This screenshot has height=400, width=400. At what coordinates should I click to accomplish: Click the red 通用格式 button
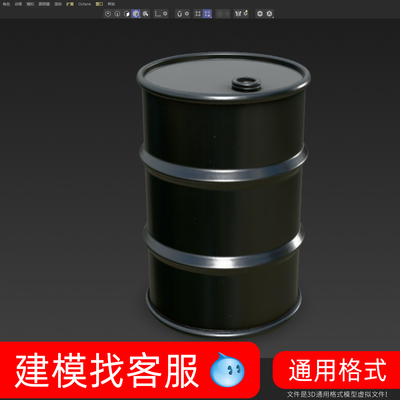(x=337, y=370)
